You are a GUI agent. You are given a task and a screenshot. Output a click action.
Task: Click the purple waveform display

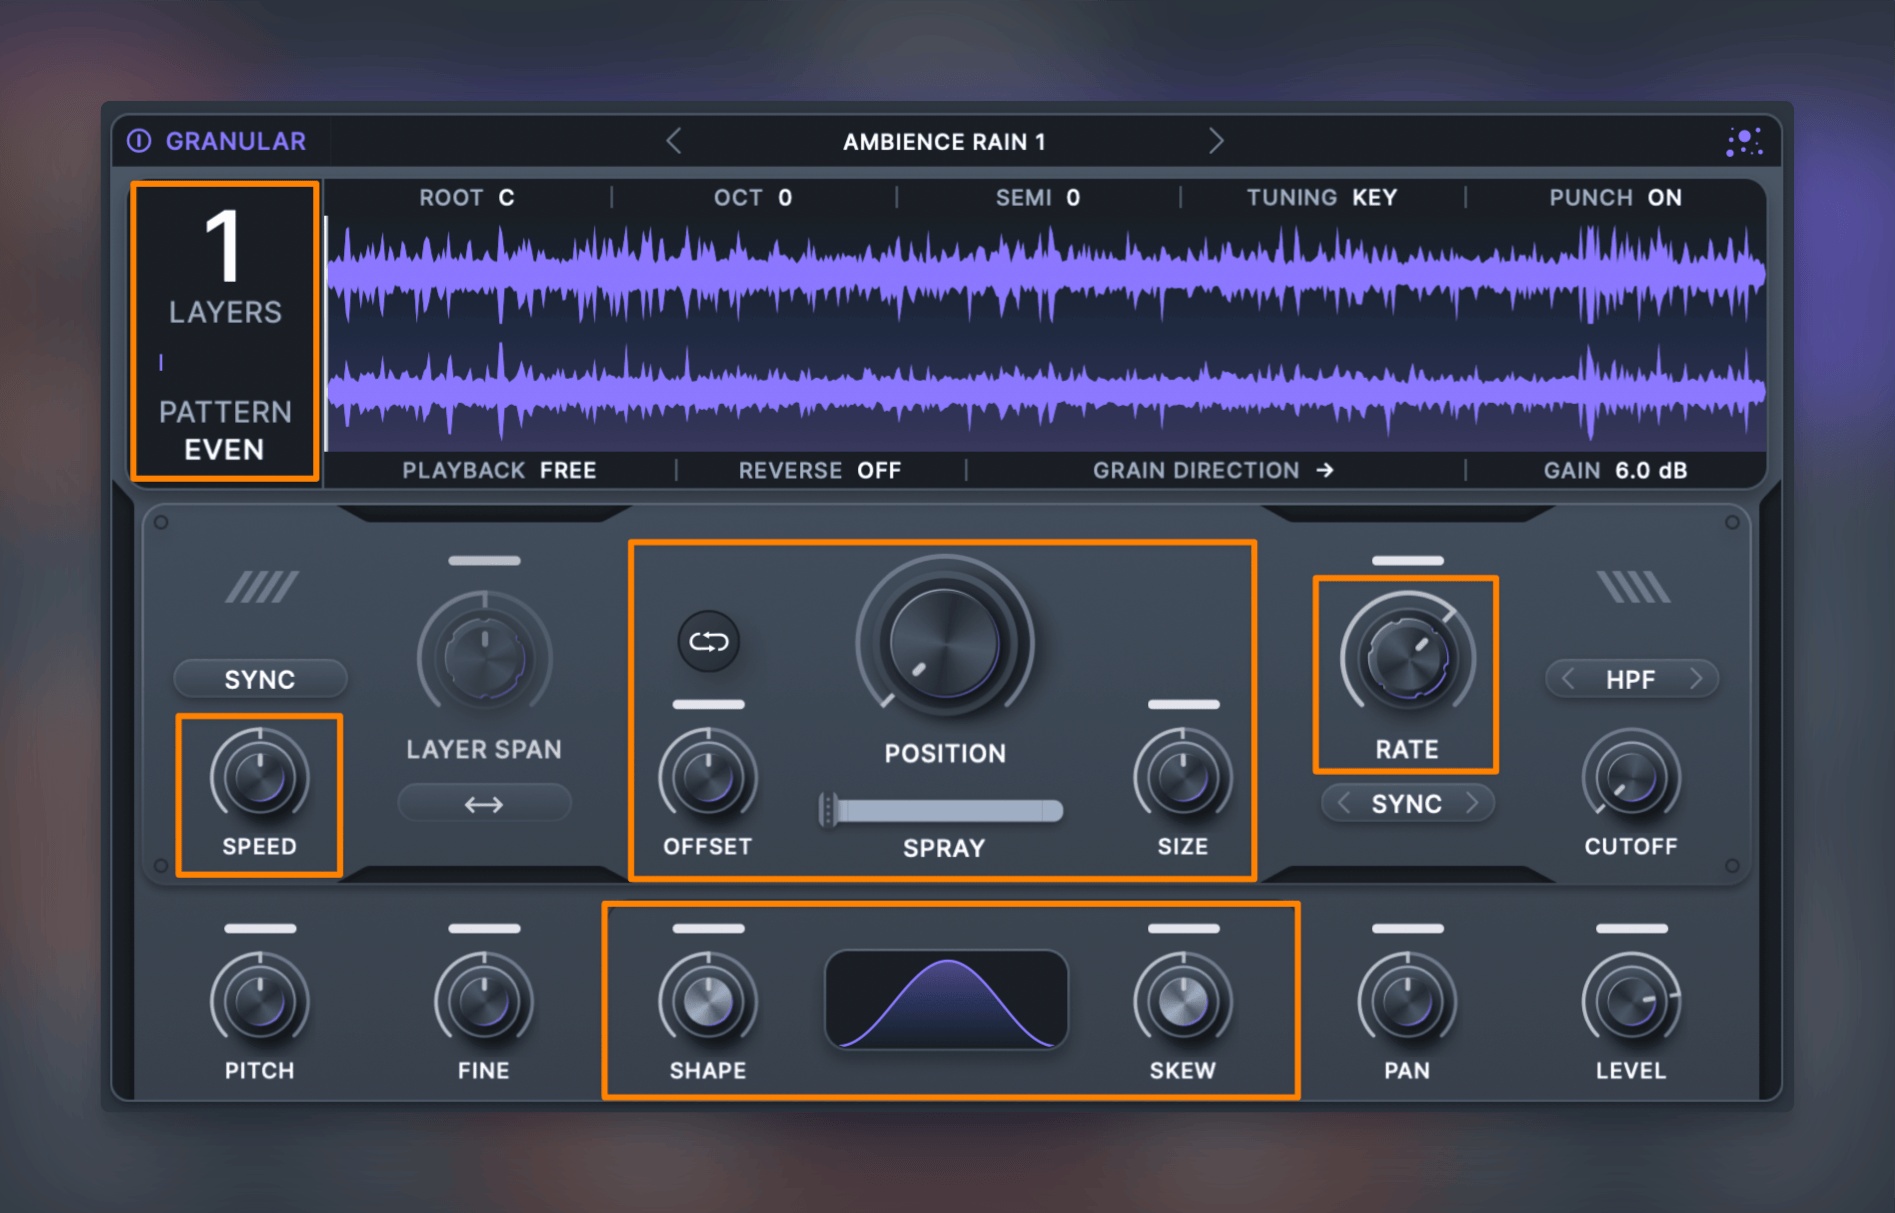coord(1045,333)
